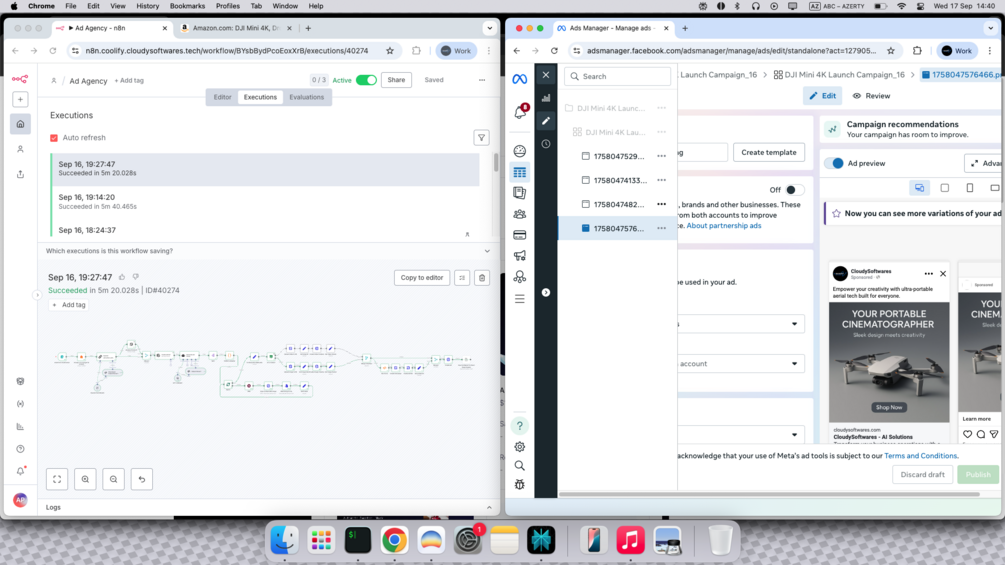Screen dimensions: 1005x565
Task: Click the Discard draft button
Action: (x=922, y=475)
